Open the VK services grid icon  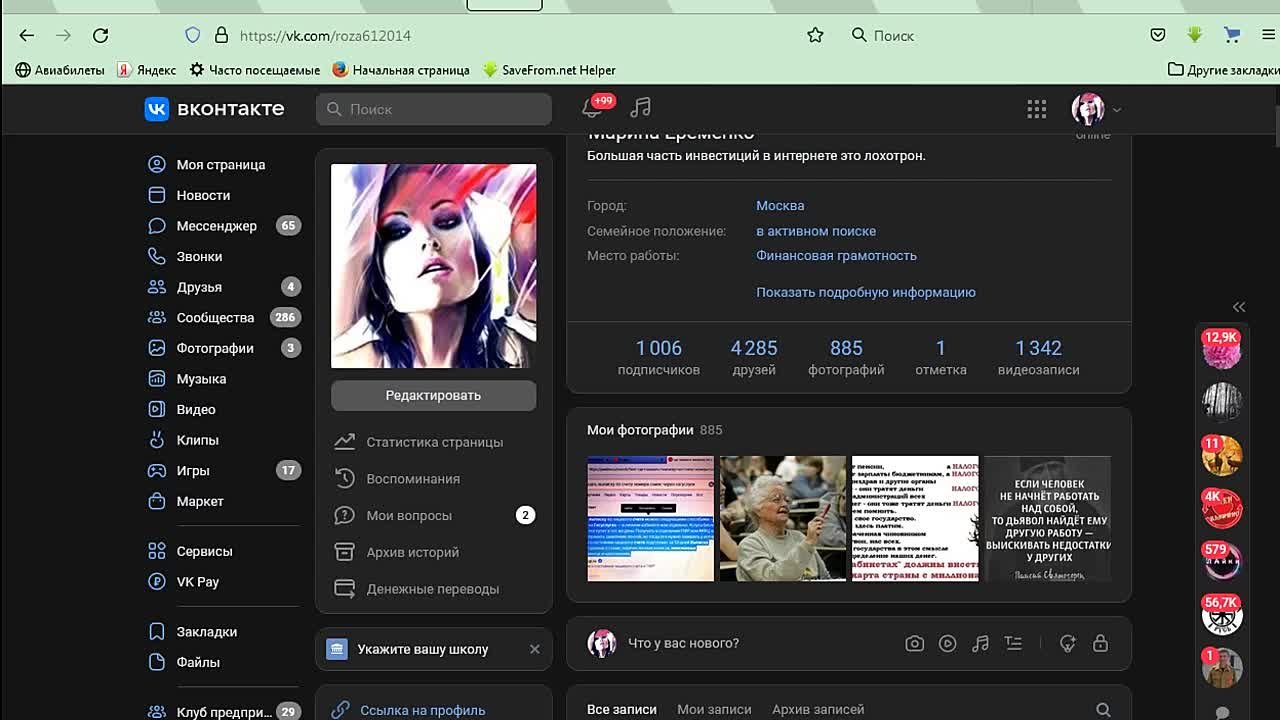point(1037,109)
